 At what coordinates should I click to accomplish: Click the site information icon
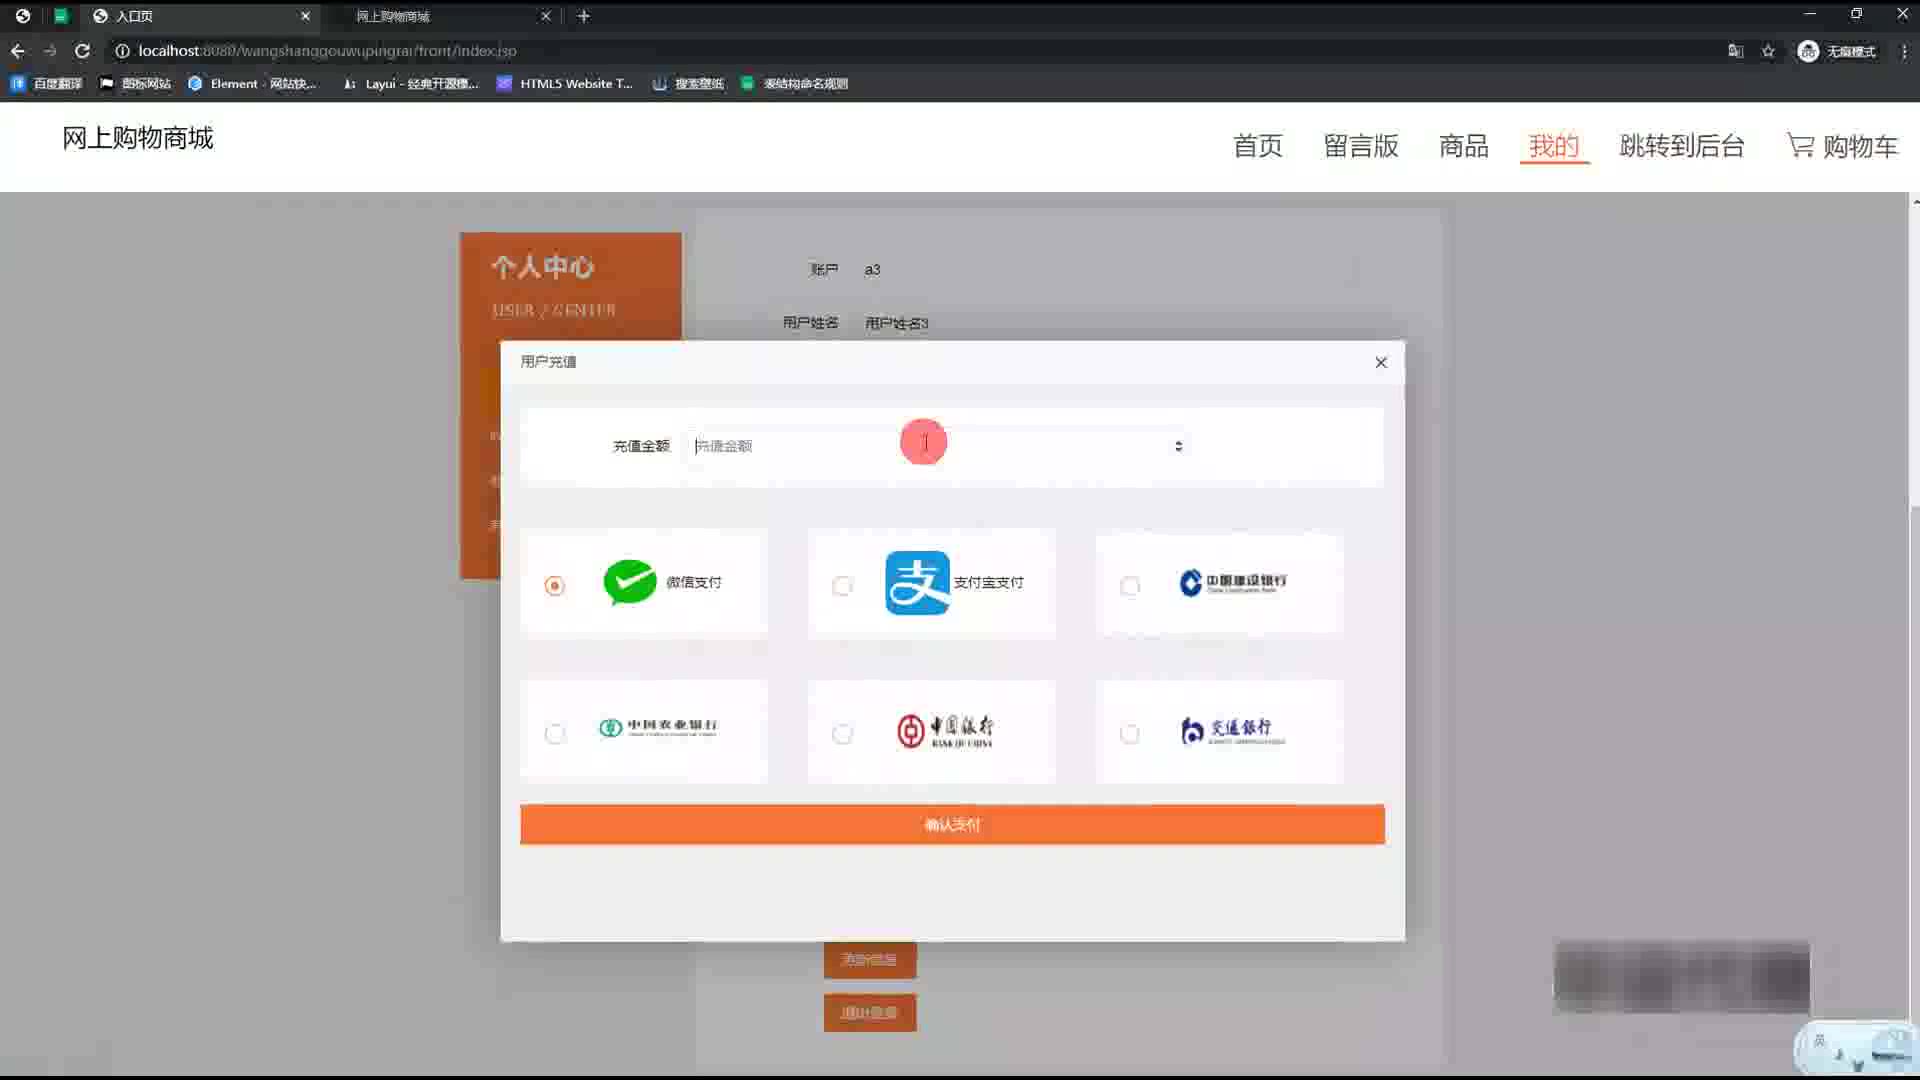pos(122,51)
